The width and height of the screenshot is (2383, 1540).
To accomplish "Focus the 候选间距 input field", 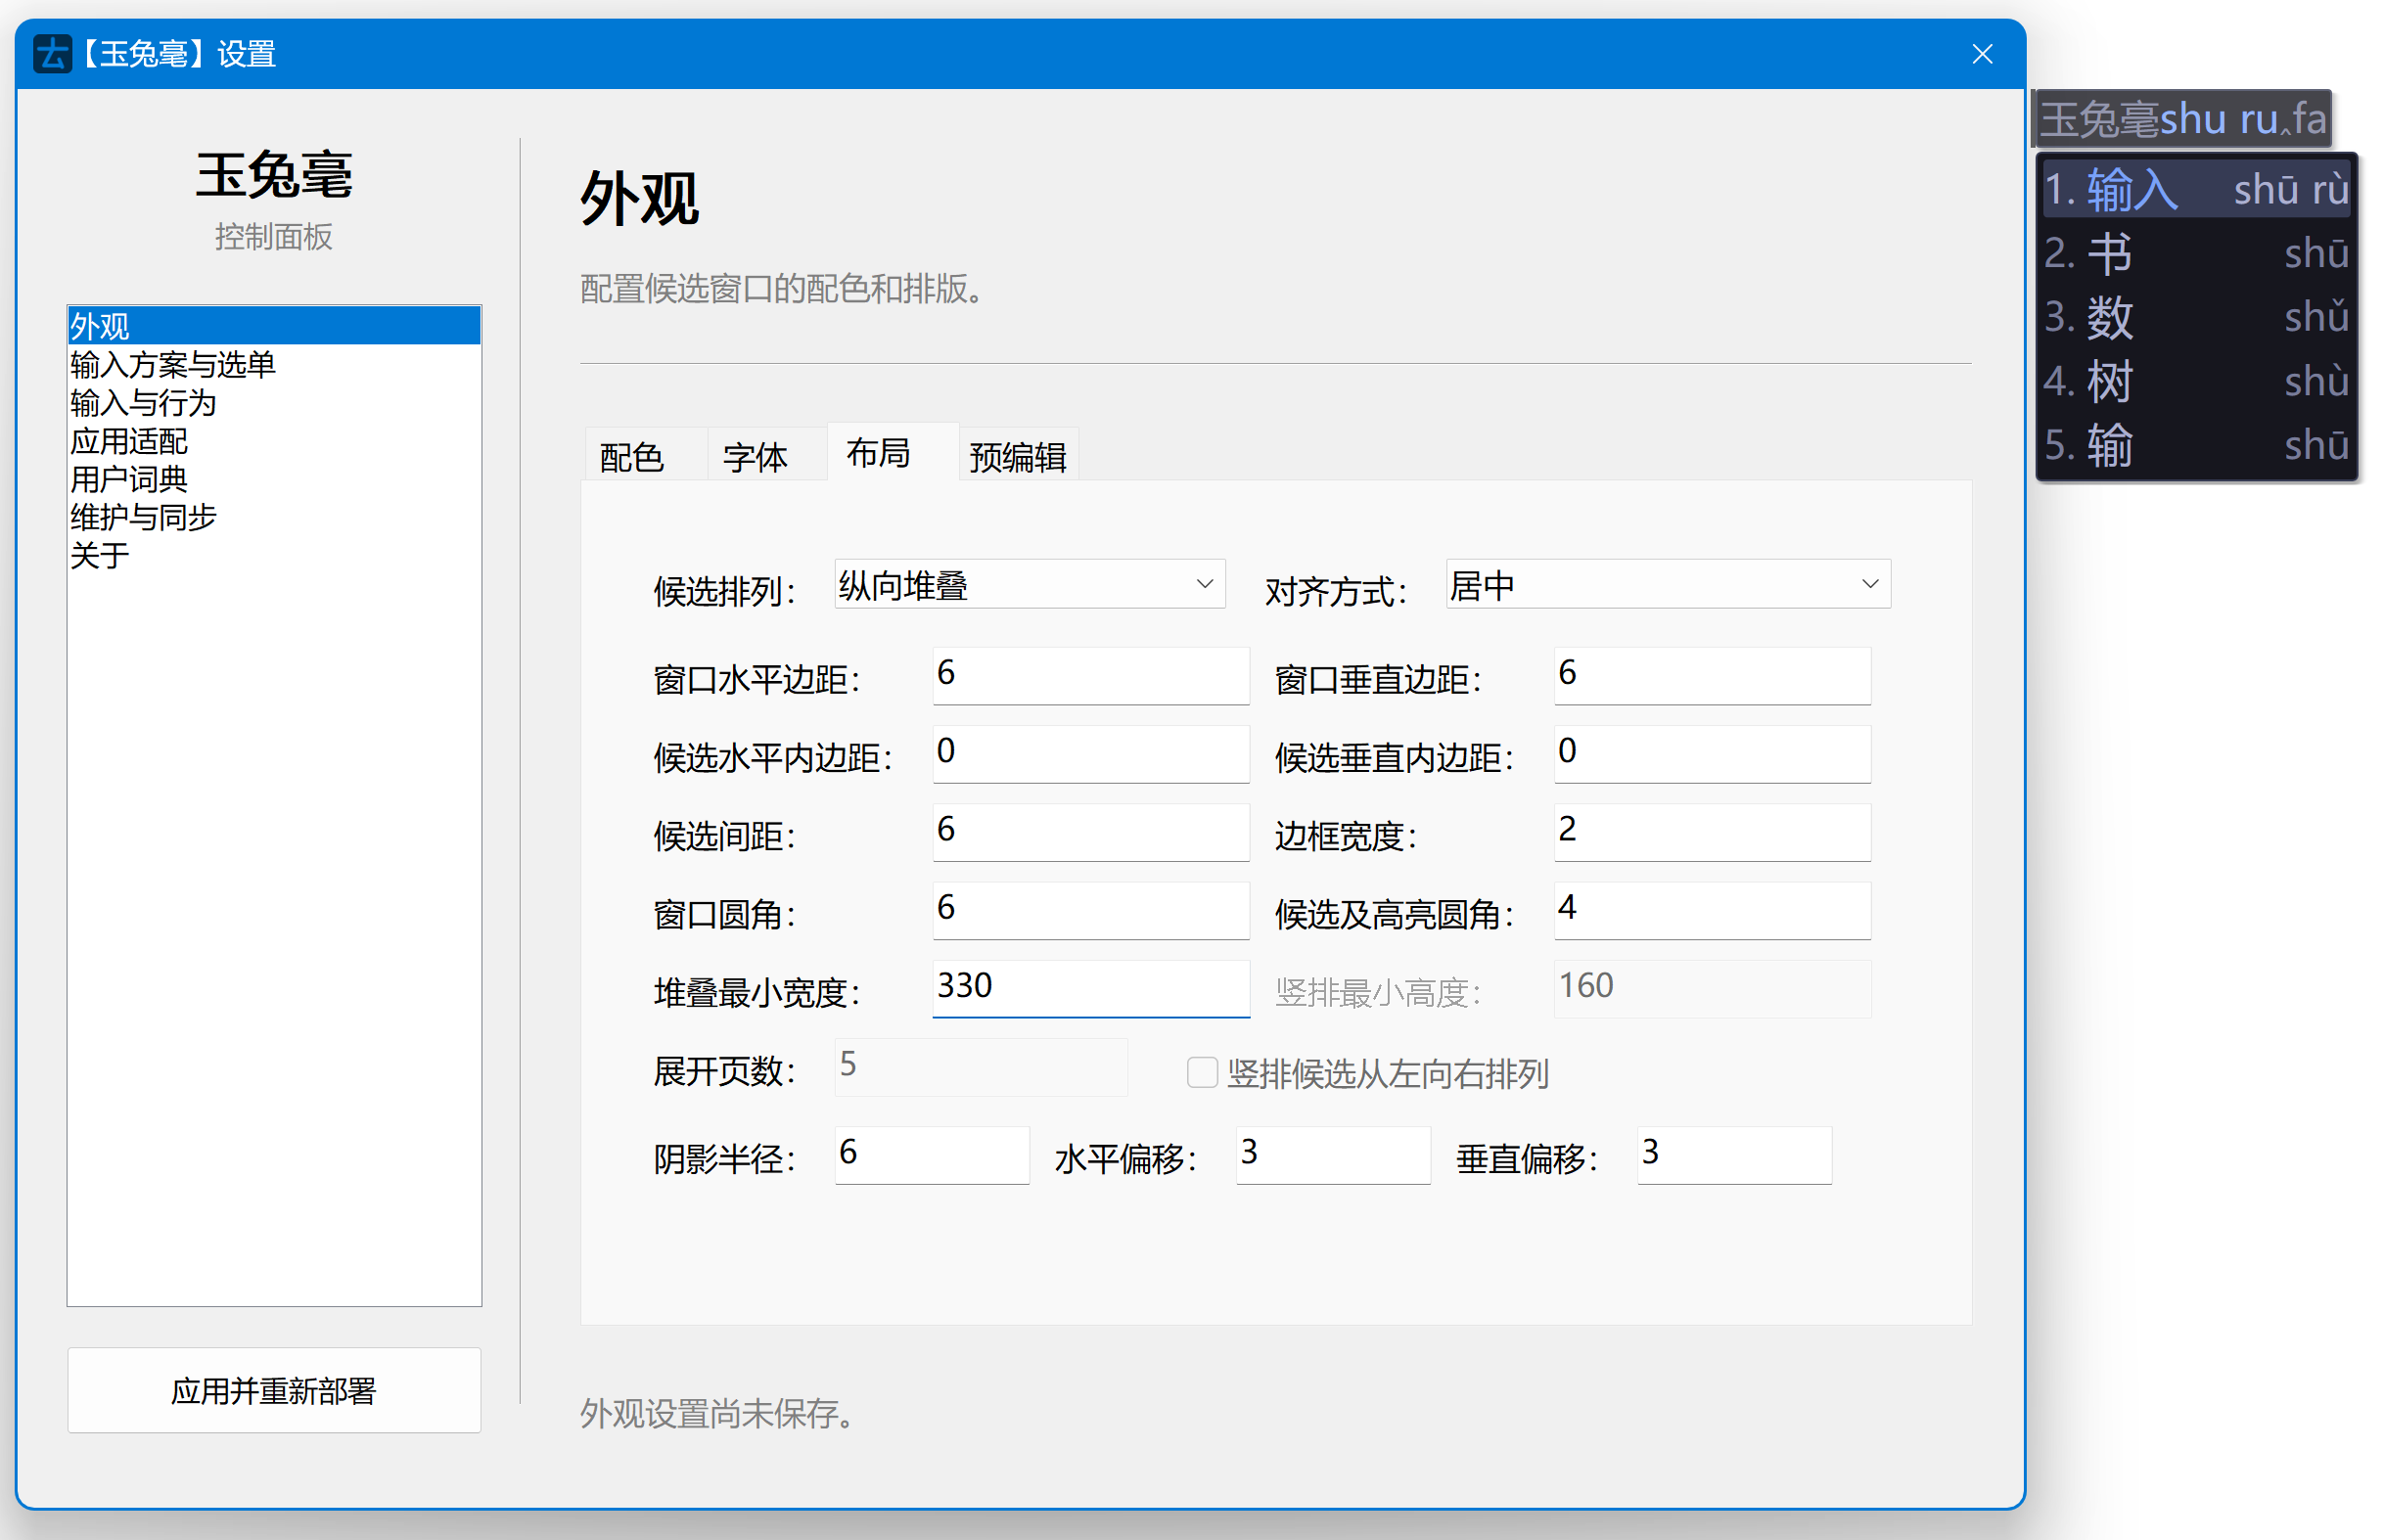I will click(1089, 831).
